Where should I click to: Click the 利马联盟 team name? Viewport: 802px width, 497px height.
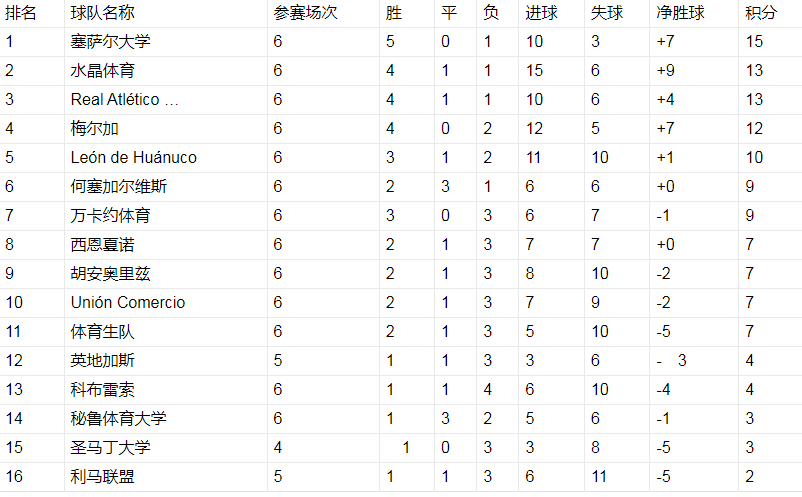tap(103, 477)
